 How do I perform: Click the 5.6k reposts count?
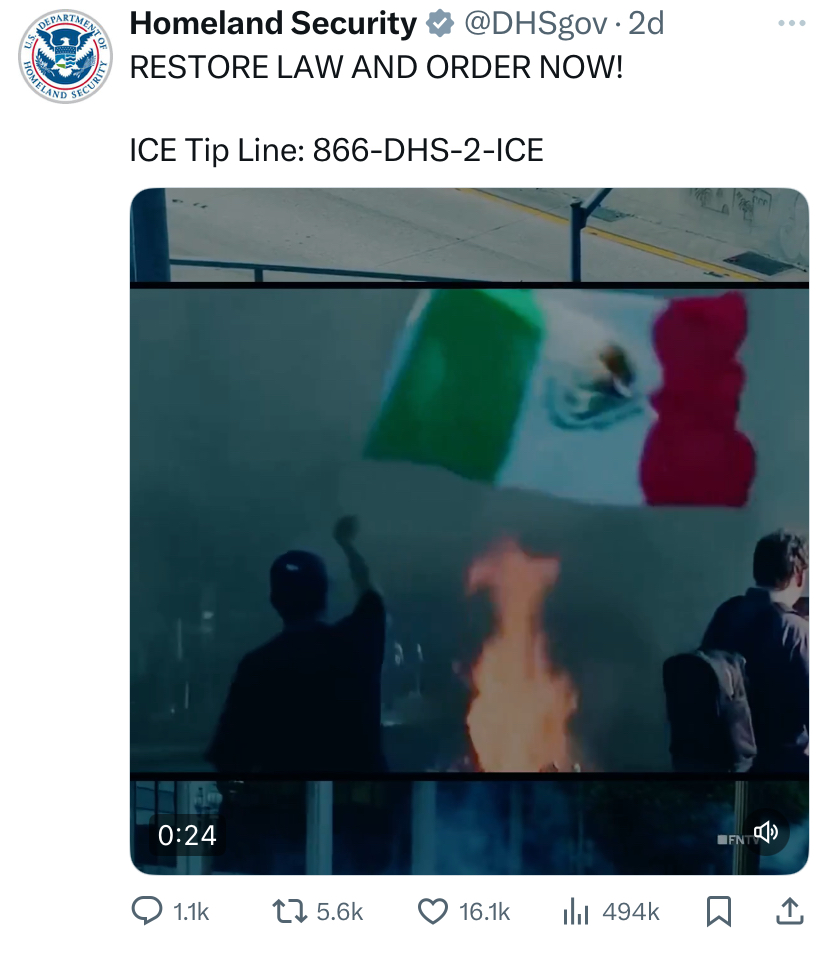click(x=340, y=912)
